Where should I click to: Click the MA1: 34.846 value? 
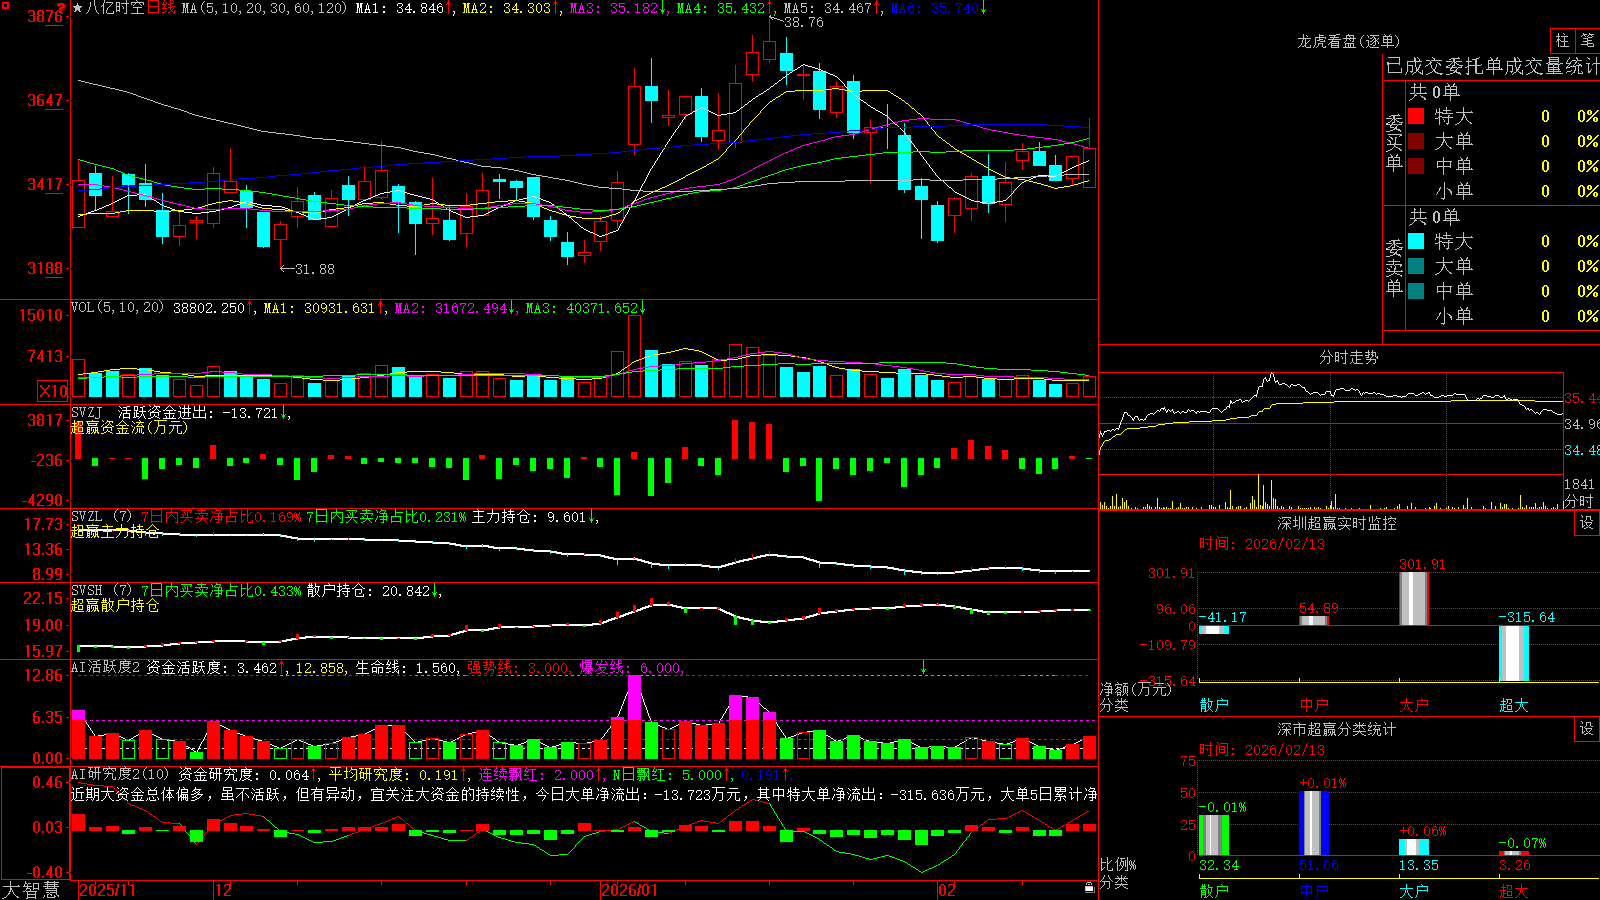pos(399,8)
